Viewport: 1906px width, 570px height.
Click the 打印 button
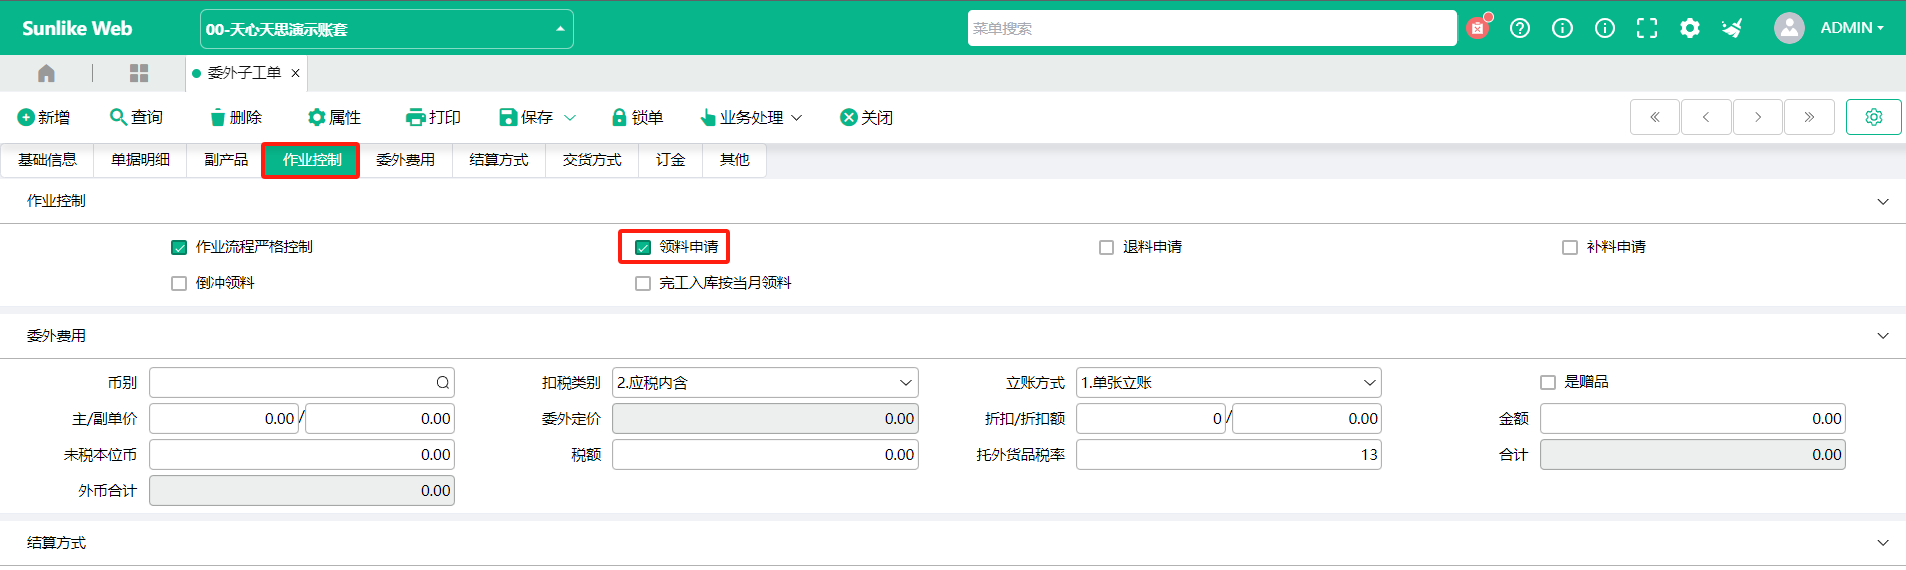click(x=433, y=117)
